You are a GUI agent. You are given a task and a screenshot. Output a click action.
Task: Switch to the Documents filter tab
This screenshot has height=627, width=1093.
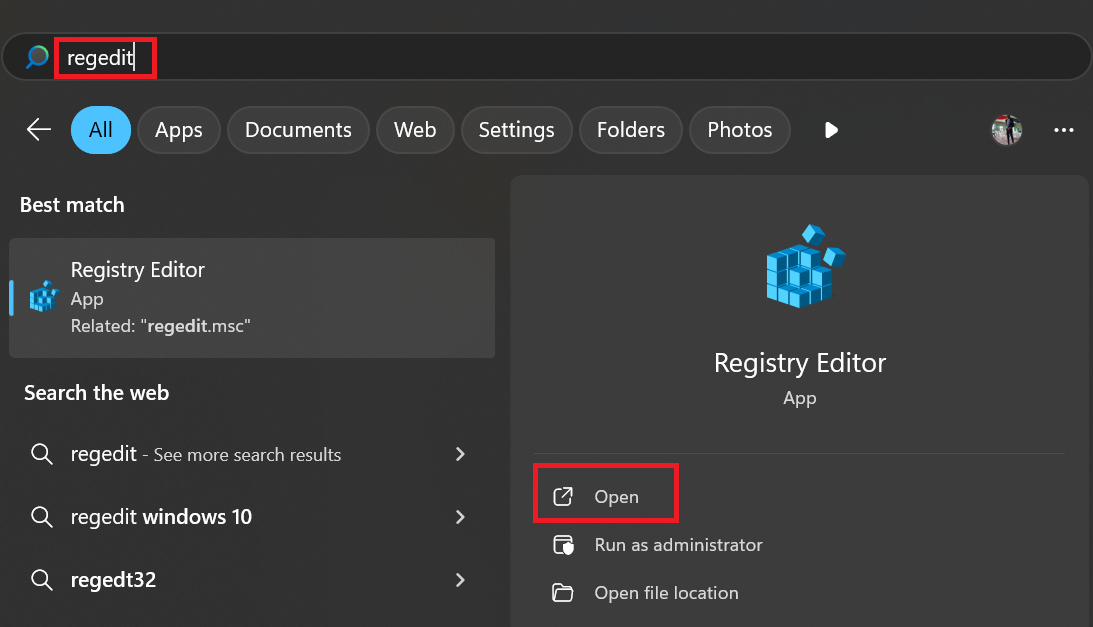(298, 130)
